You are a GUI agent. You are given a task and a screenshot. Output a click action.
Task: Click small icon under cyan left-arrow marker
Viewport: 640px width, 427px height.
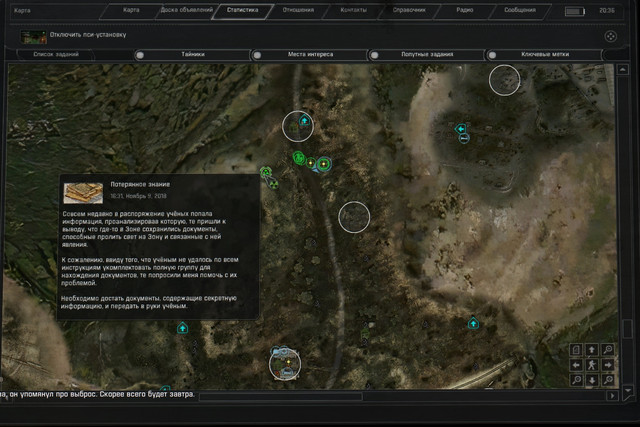464,139
